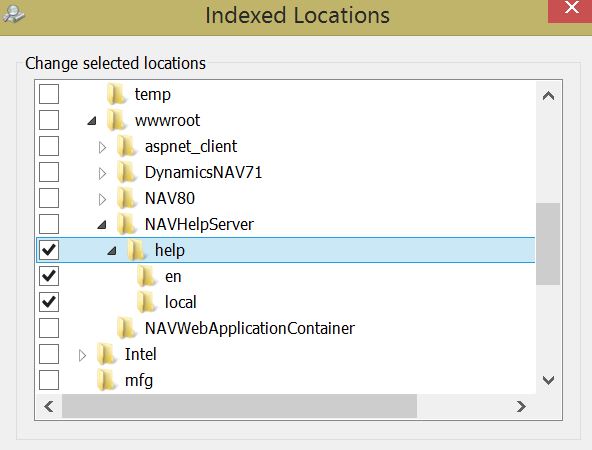The width and height of the screenshot is (592, 450).
Task: Click the Indexed Locations title bar icon
Action: (13, 14)
